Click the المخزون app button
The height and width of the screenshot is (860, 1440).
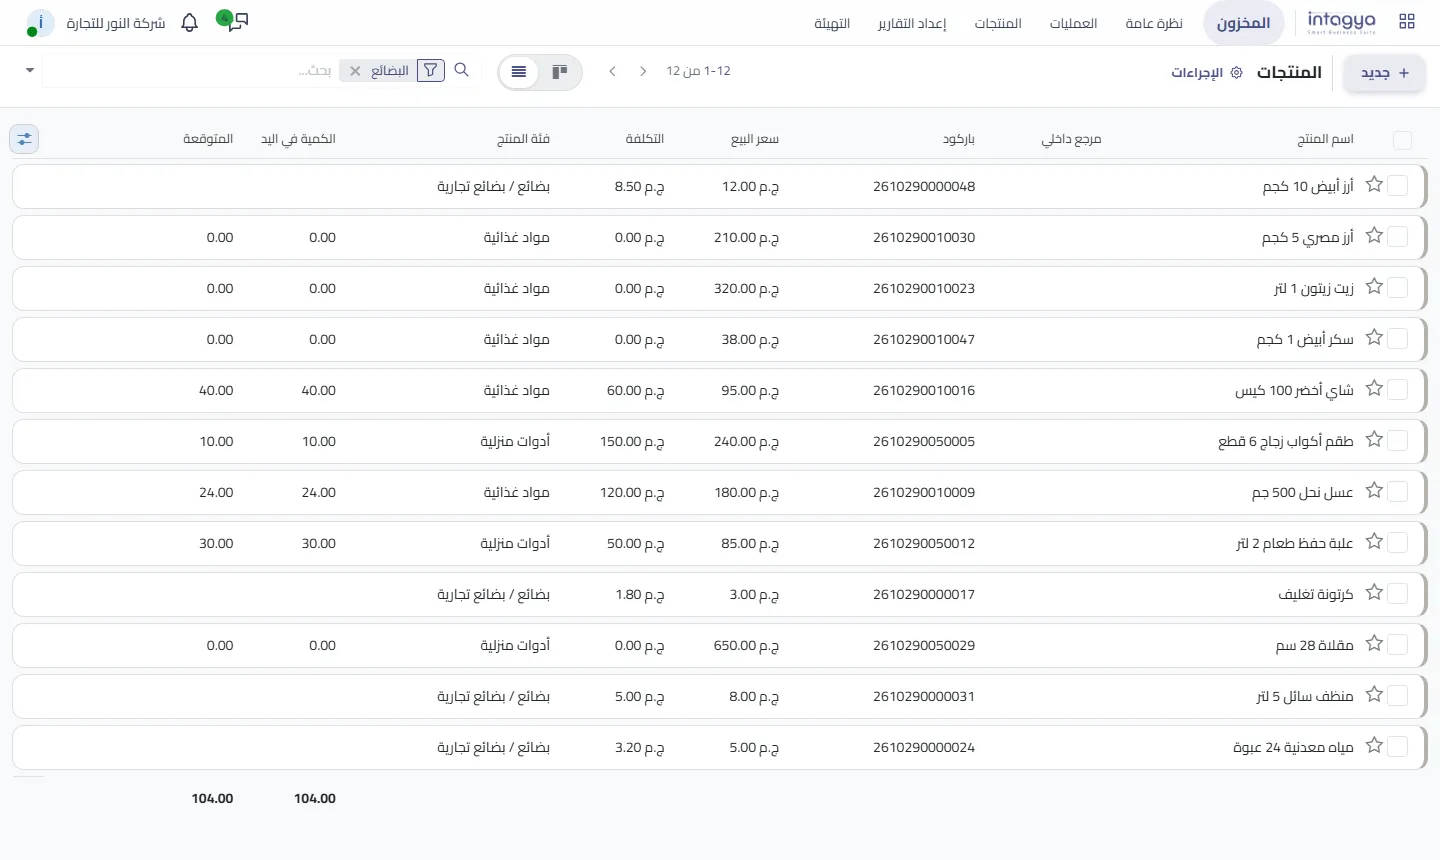(x=1243, y=23)
